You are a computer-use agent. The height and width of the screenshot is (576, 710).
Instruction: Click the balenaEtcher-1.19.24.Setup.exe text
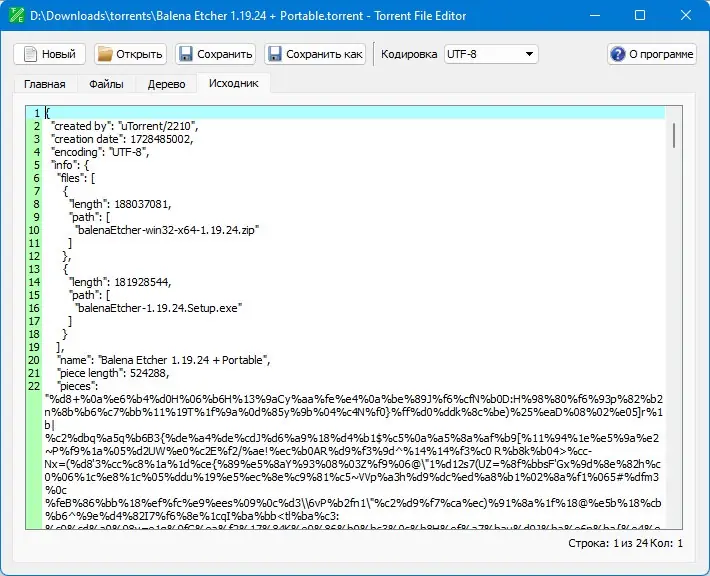(x=158, y=308)
